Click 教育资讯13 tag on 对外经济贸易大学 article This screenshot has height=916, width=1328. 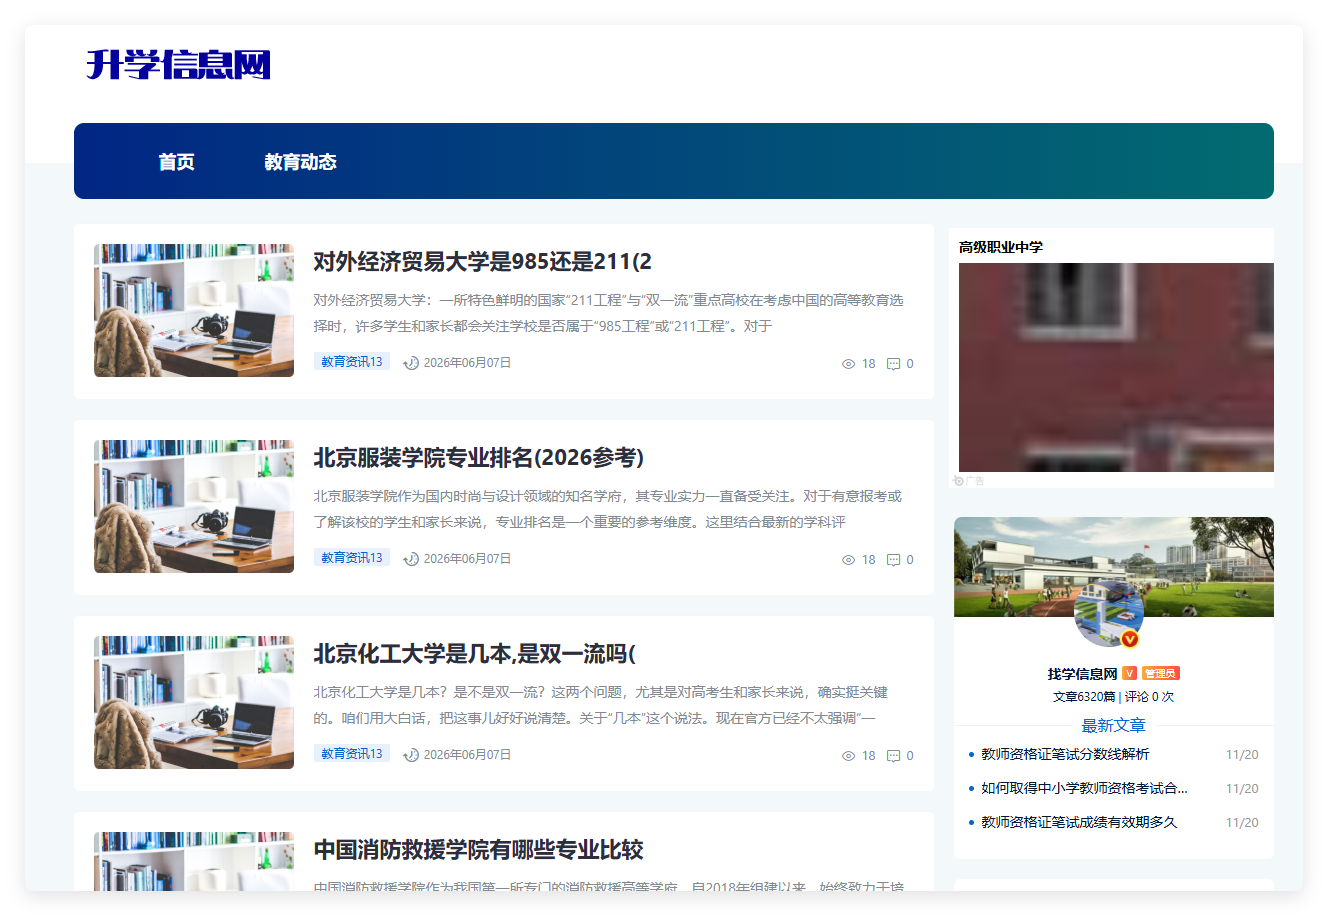[352, 362]
